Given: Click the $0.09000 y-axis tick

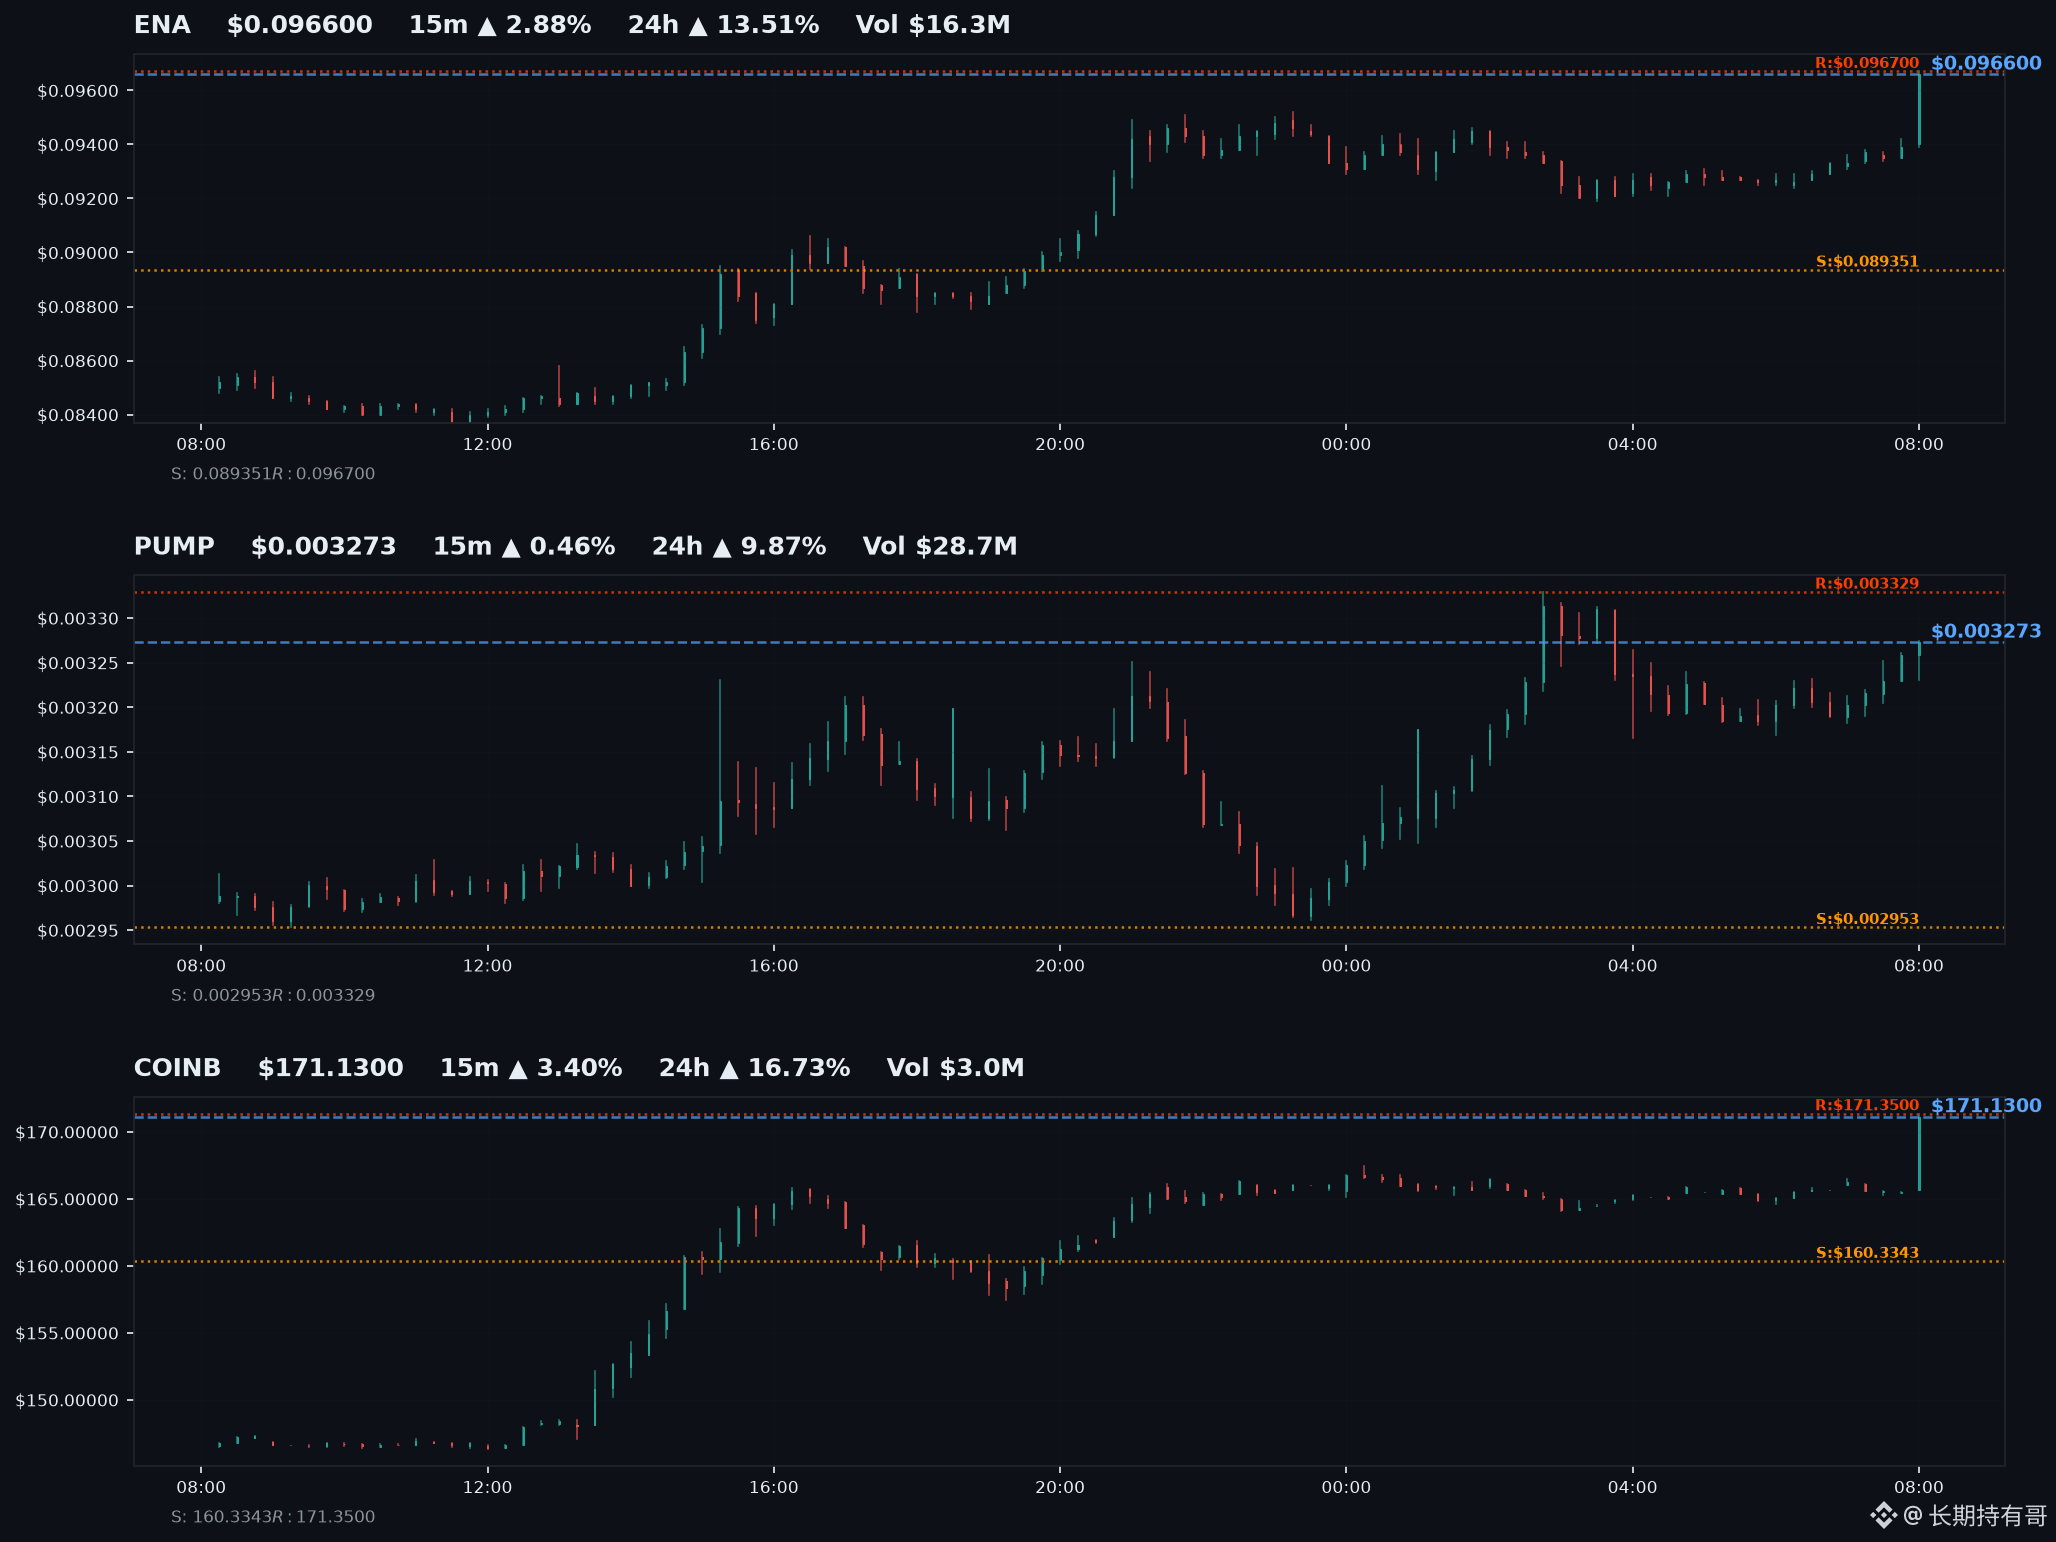Looking at the screenshot, I should pyautogui.click(x=78, y=253).
